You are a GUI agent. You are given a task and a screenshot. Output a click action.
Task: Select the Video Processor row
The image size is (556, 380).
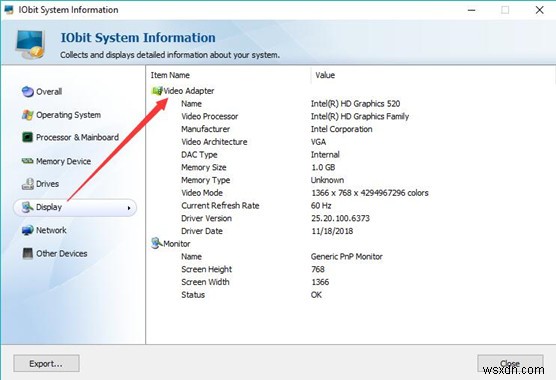210,116
